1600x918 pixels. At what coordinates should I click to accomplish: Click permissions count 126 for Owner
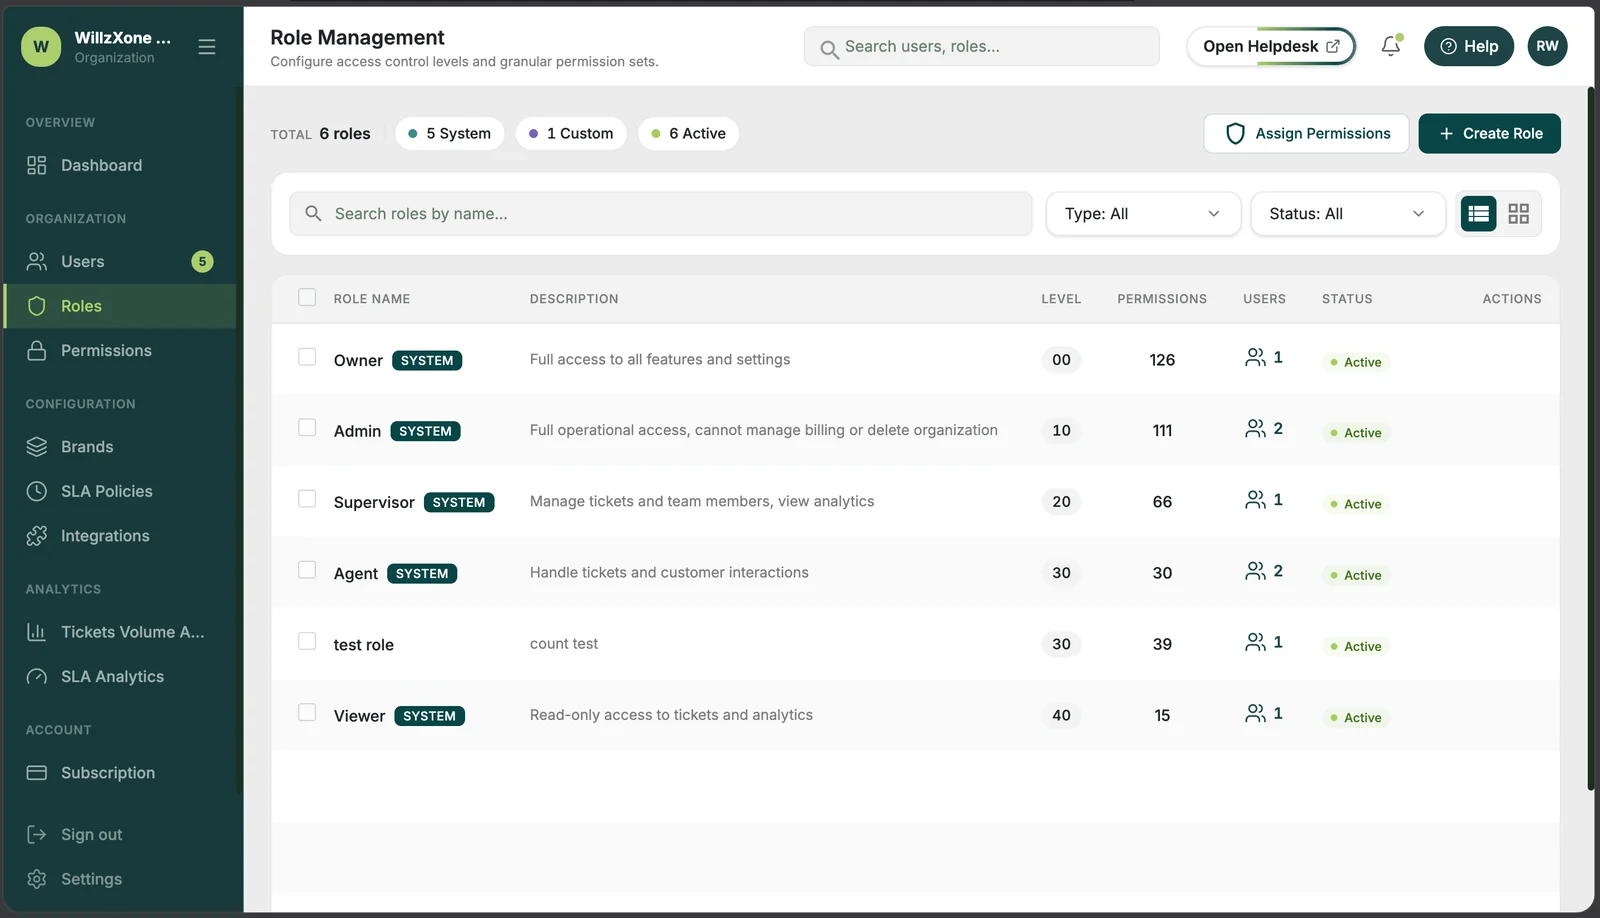click(1162, 360)
